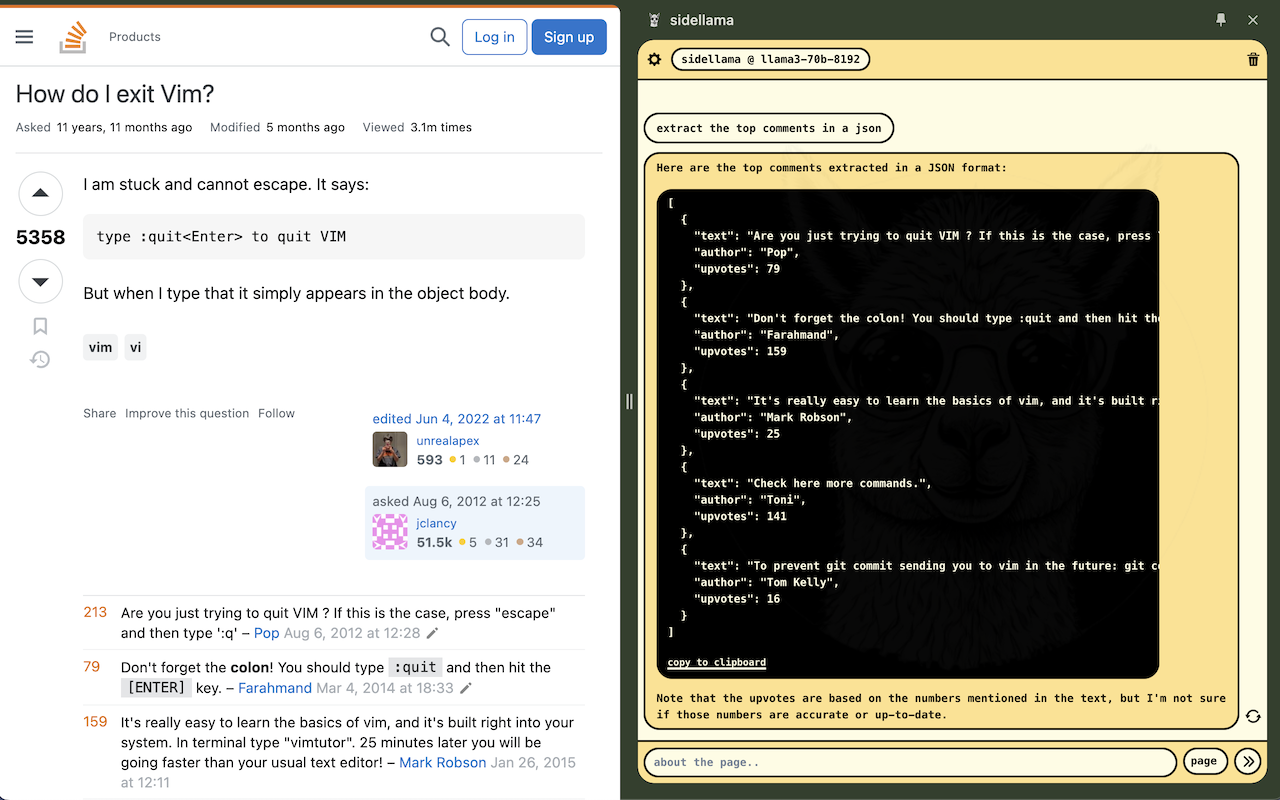This screenshot has width=1280, height=800.
Task: Open Mark Robson's user profile link
Action: point(443,762)
